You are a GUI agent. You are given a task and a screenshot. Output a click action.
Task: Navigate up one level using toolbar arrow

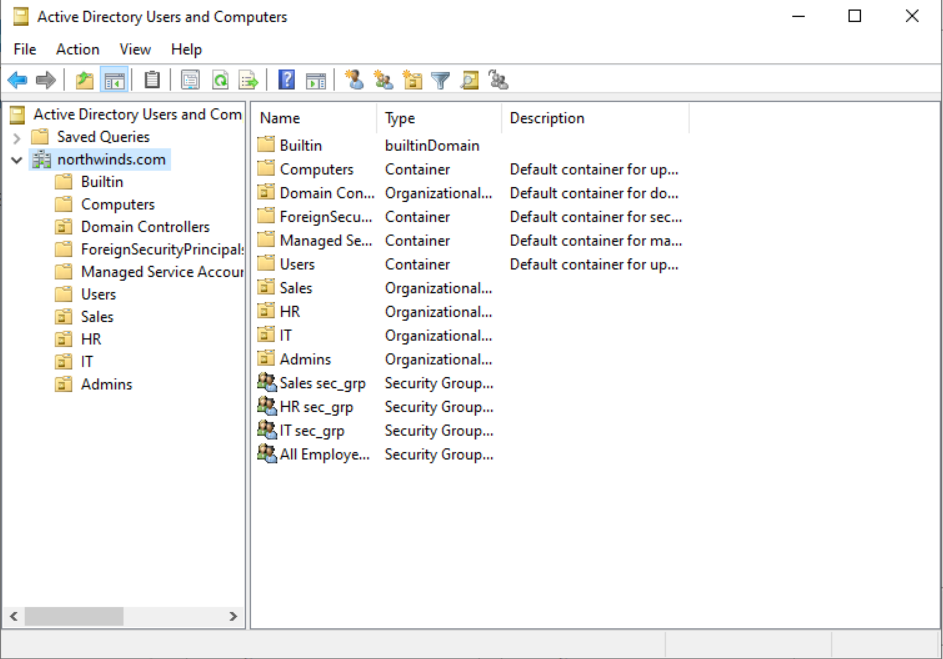(x=84, y=79)
